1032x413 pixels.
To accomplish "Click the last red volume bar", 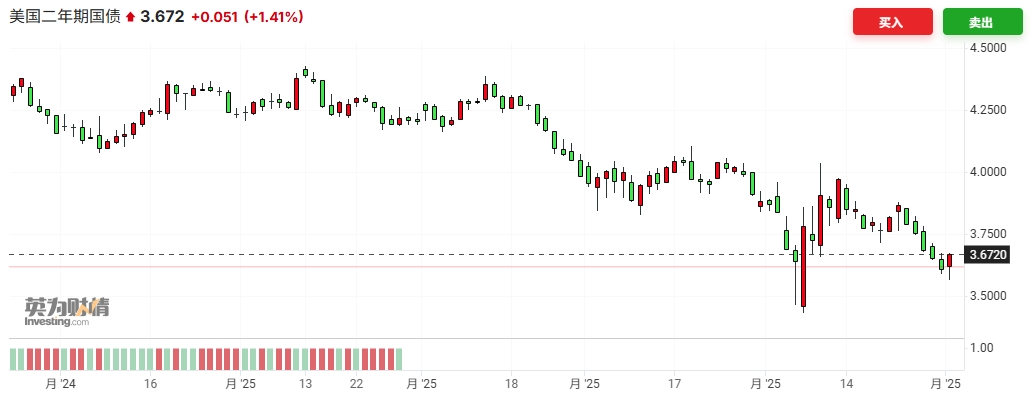I will click(x=389, y=359).
